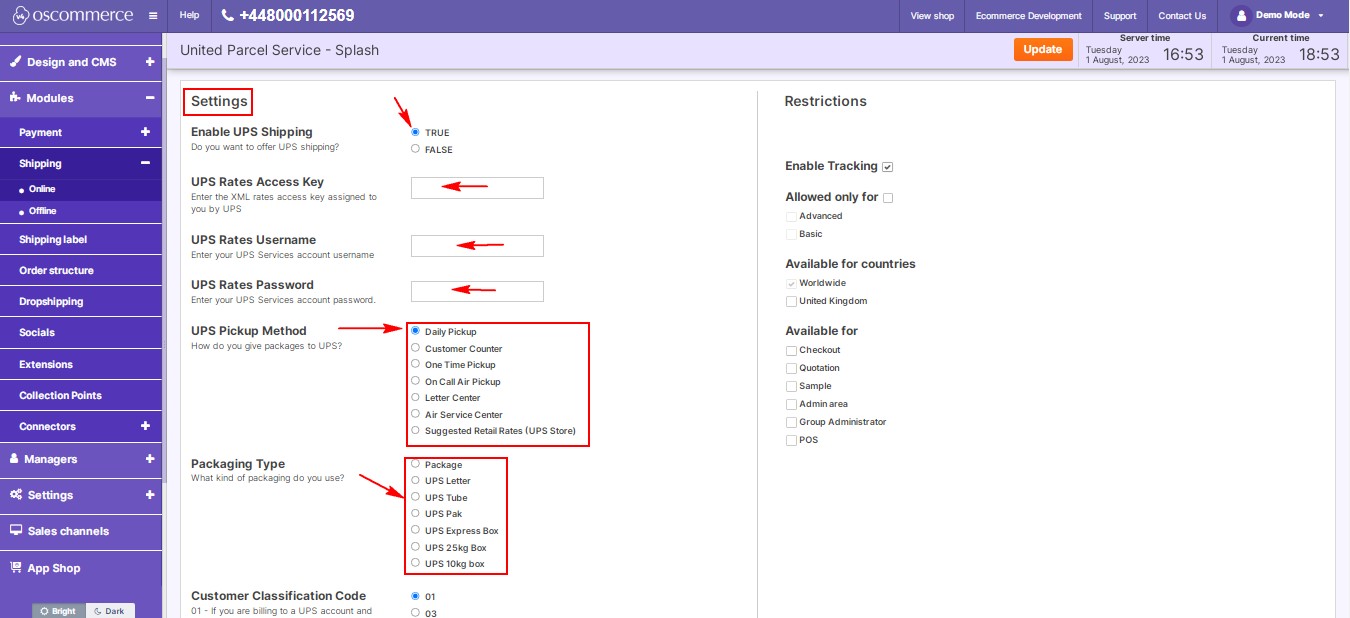Click the Sales channels monitor icon
This screenshot has width=1350, height=618.
16,531
